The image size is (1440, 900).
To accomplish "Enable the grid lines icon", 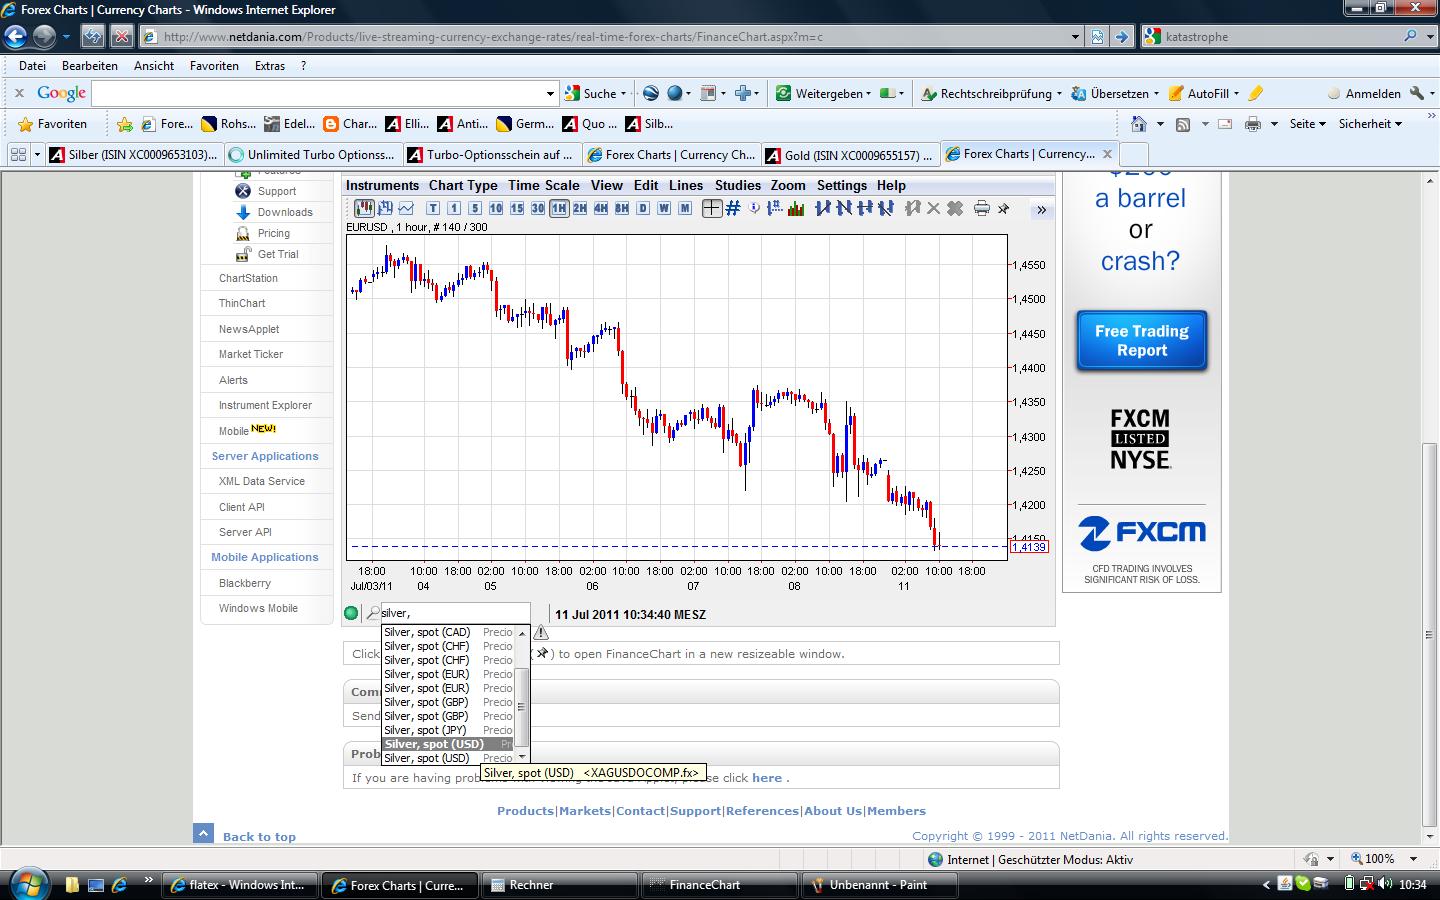I will pyautogui.click(x=733, y=208).
